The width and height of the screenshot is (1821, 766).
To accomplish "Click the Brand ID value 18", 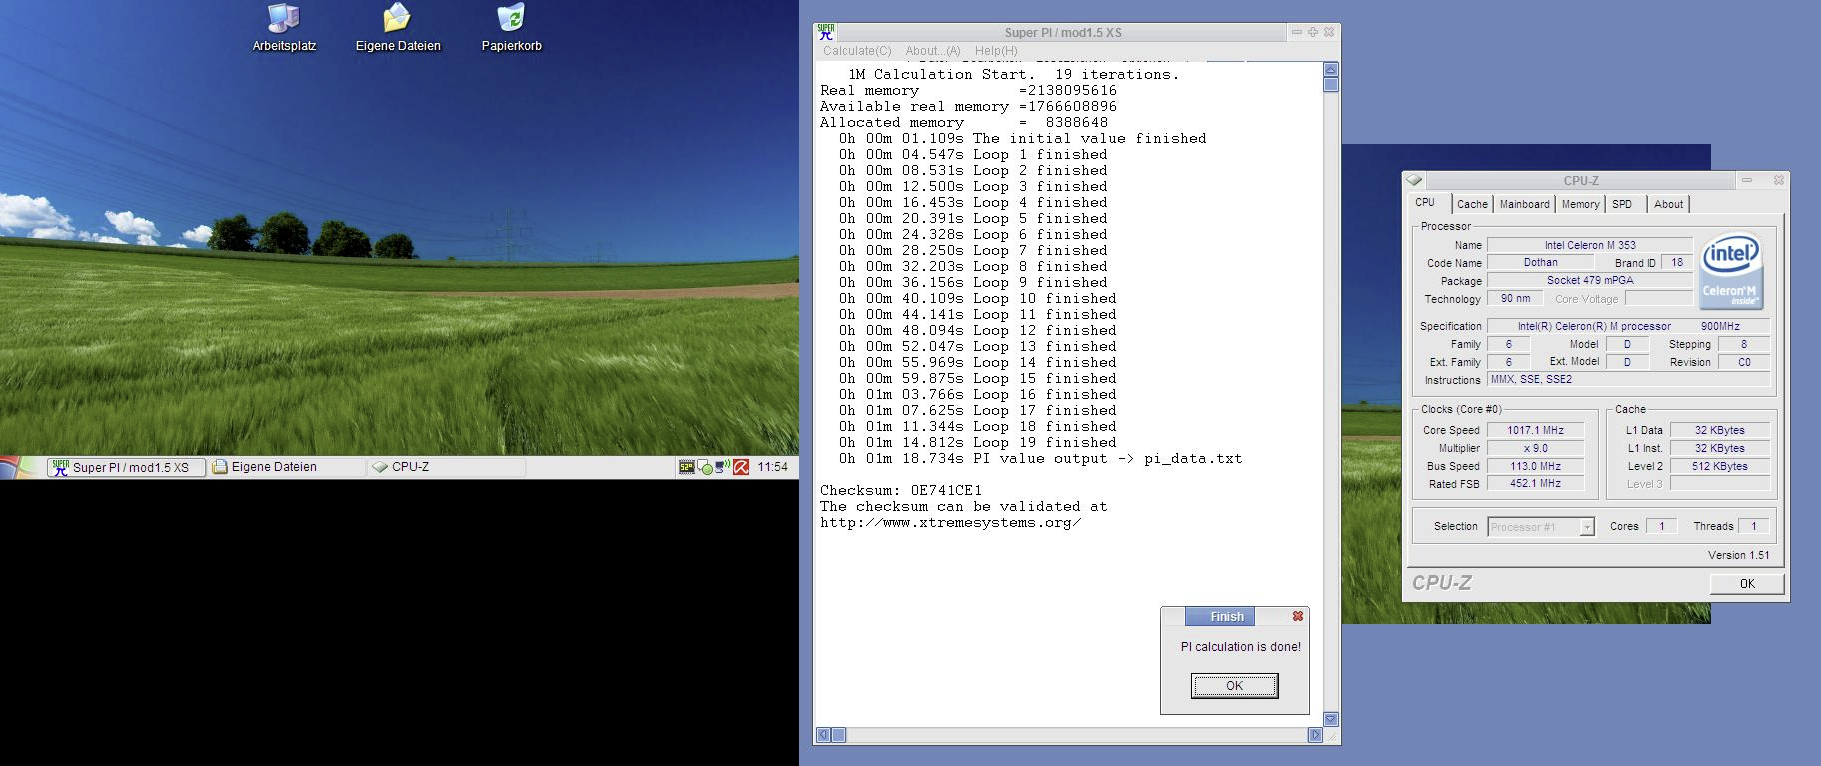I will coord(1677,262).
